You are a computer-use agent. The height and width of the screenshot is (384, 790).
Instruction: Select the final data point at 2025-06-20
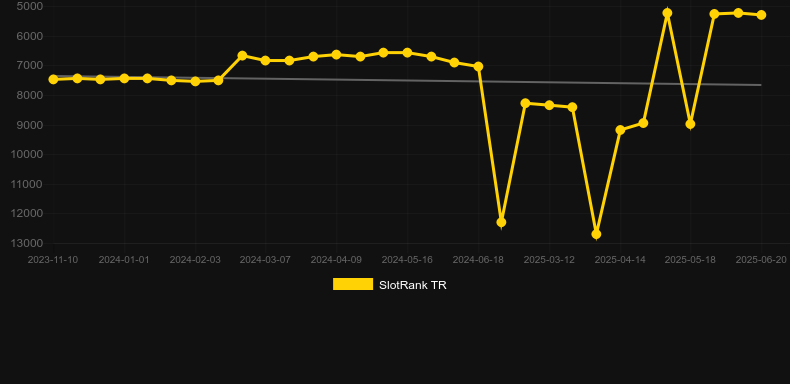coord(761,15)
